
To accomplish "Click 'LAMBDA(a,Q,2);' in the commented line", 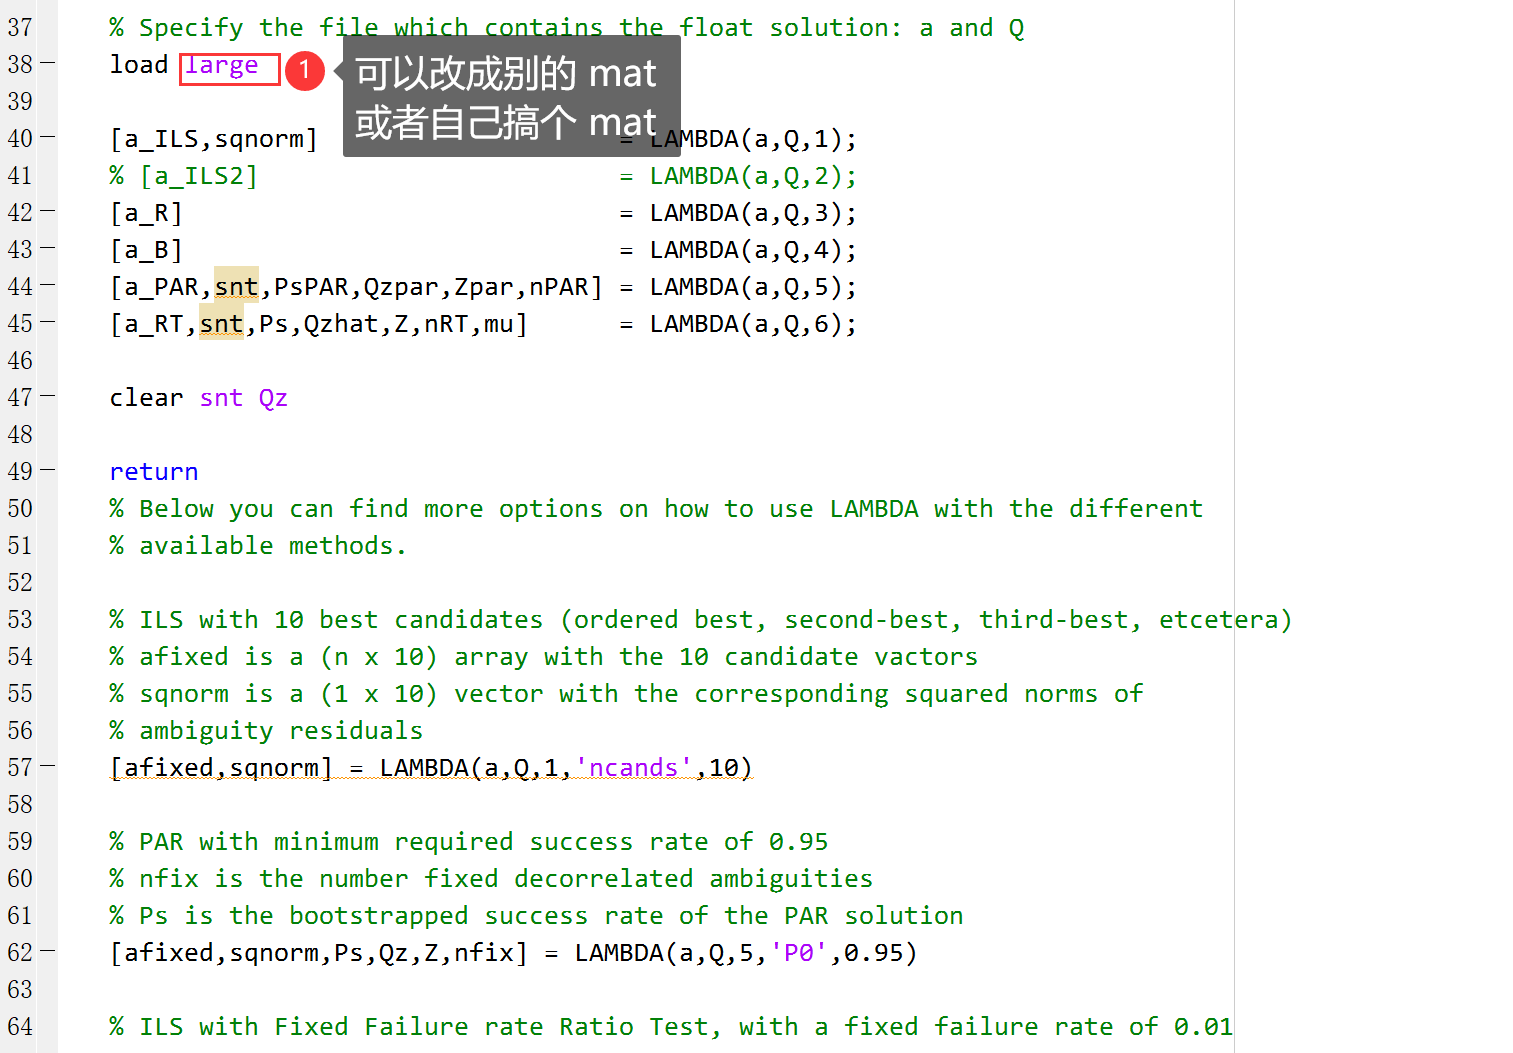I will [753, 176].
